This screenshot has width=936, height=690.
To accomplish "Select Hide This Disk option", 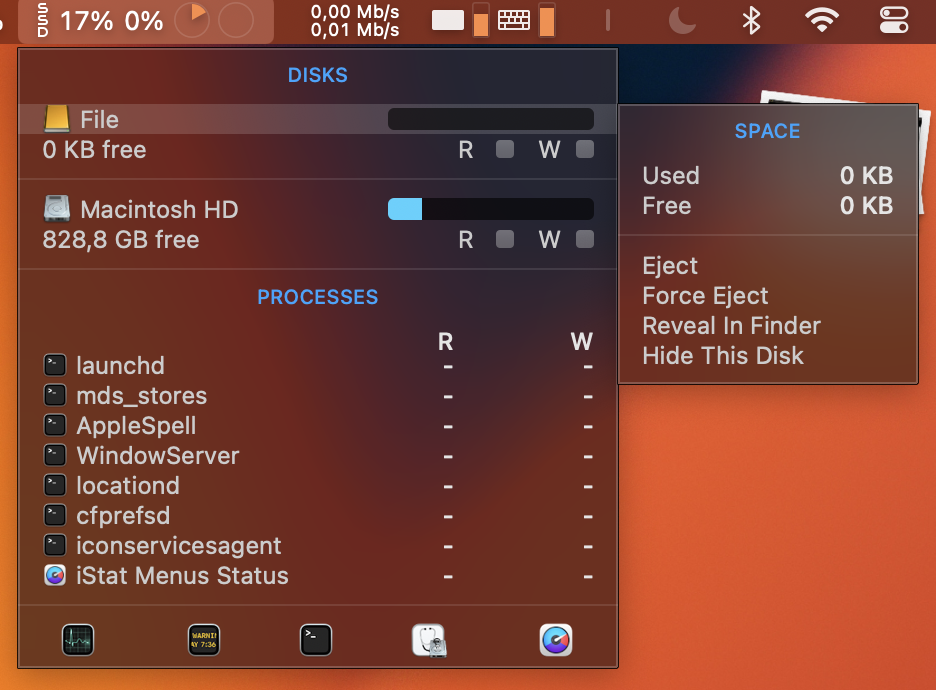I will (x=723, y=356).
